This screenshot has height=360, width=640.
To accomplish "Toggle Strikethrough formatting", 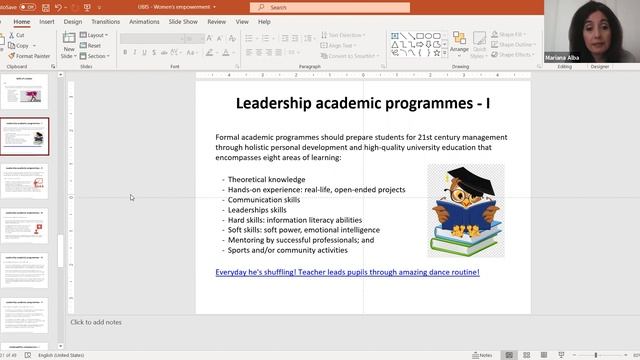I will pyautogui.click(x=164, y=52).
